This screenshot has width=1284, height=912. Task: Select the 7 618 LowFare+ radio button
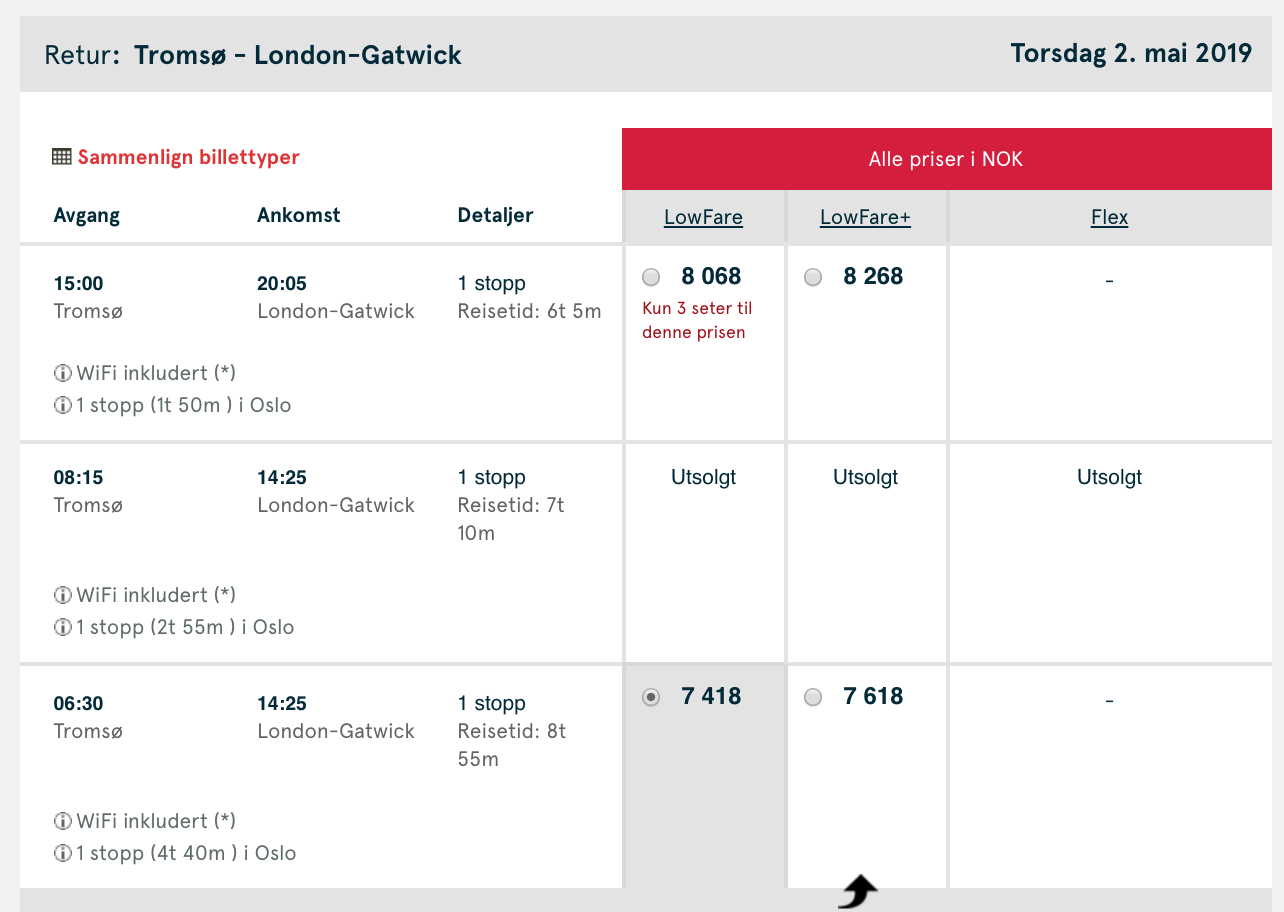click(x=813, y=697)
